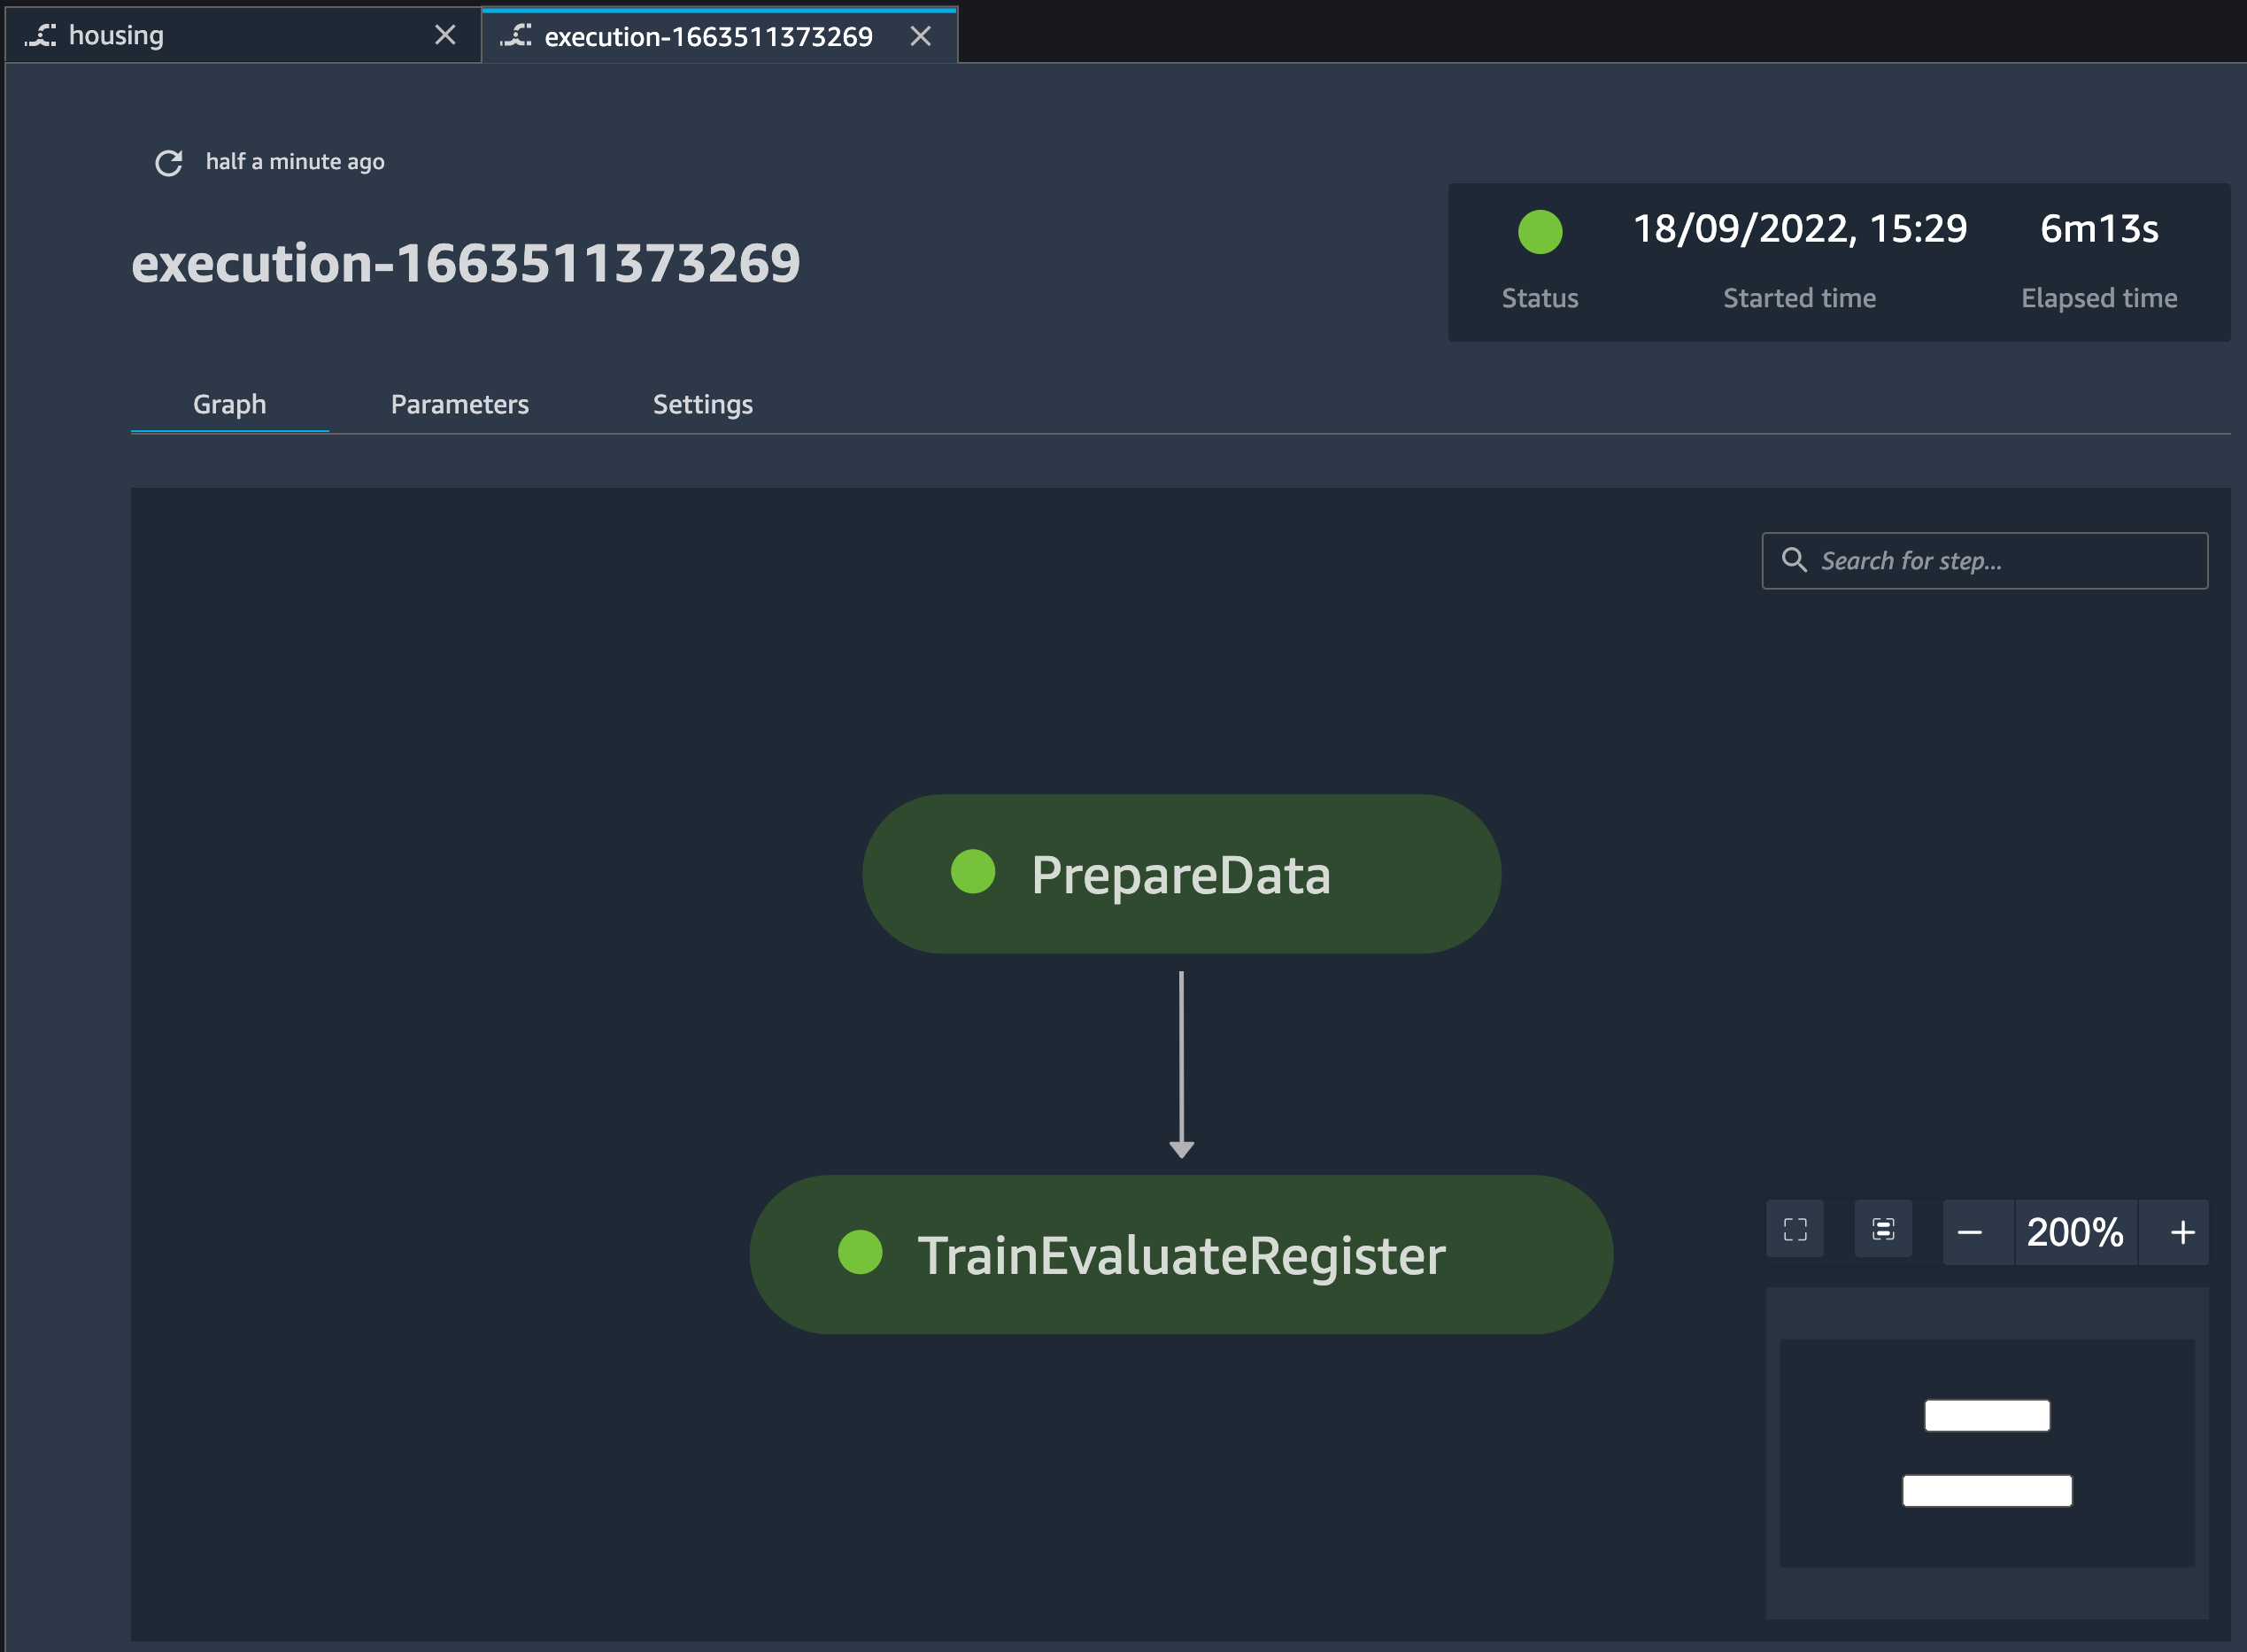Select the PrepareData step node

1180,874
